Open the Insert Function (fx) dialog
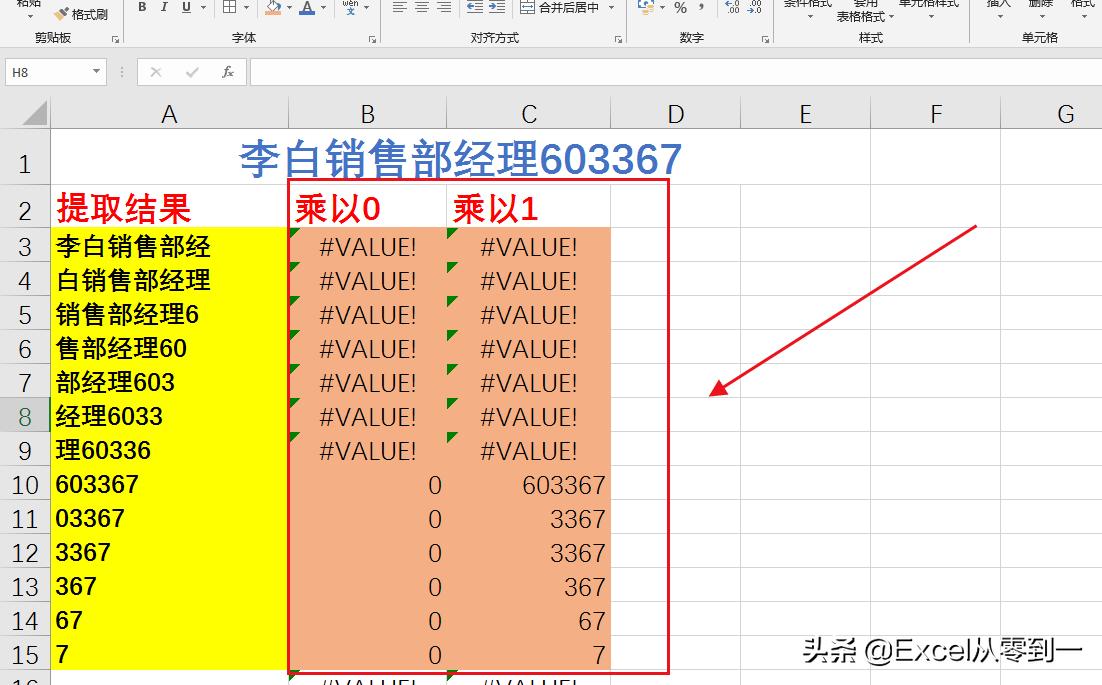Viewport: 1102px width, 685px height. click(227, 72)
